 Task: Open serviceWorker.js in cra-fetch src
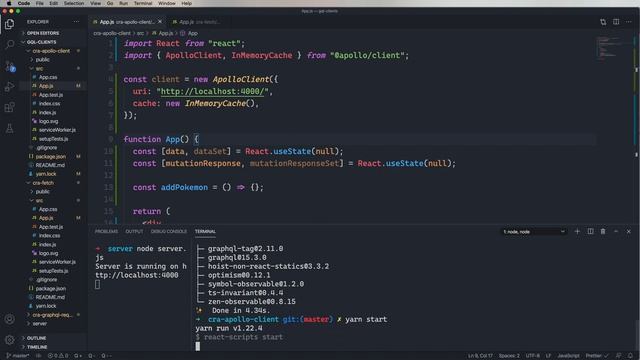click(x=57, y=262)
